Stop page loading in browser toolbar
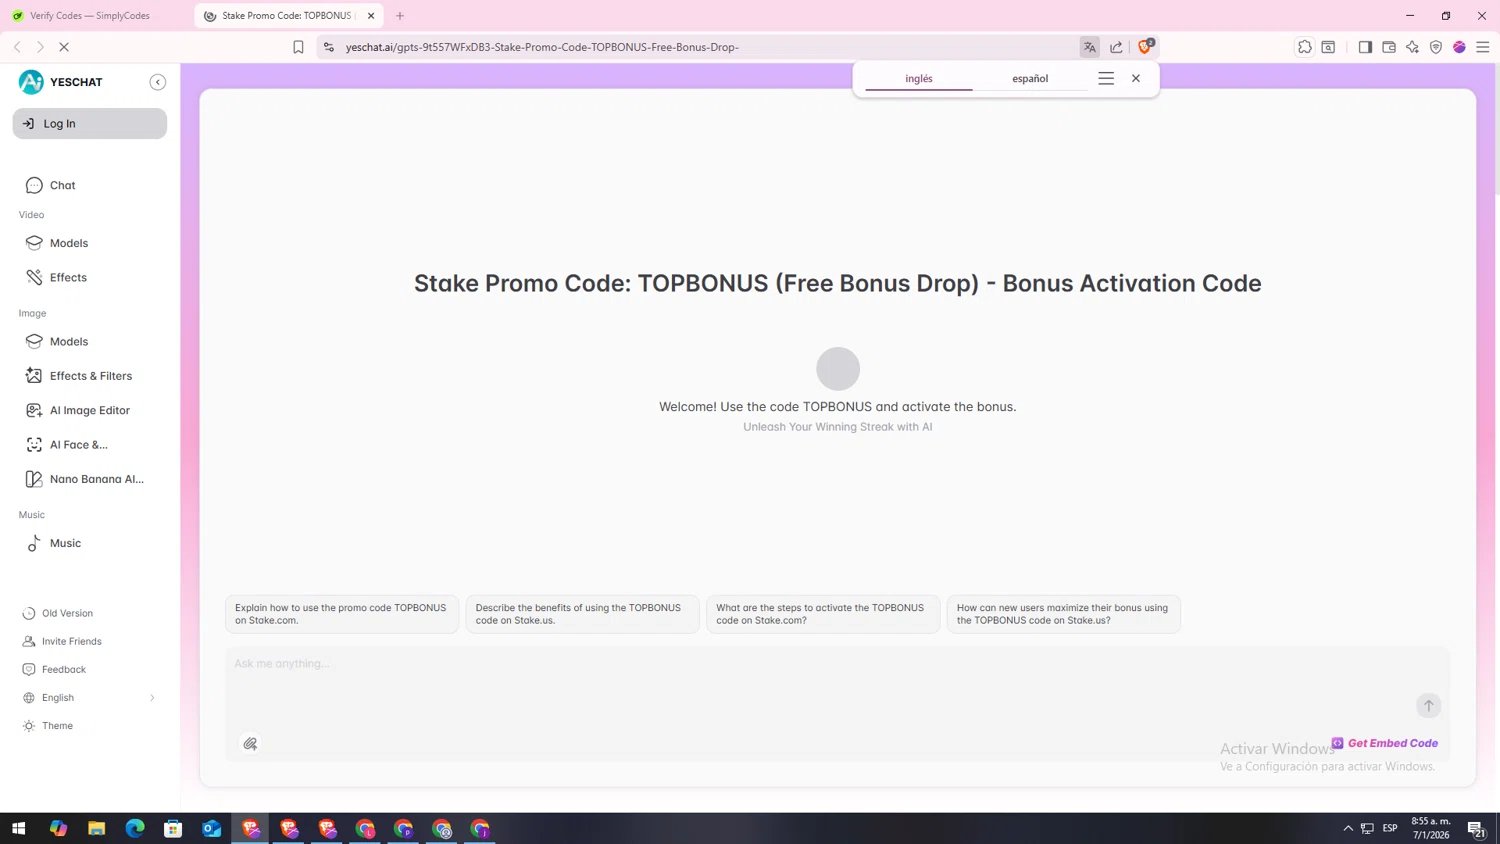 (x=64, y=47)
